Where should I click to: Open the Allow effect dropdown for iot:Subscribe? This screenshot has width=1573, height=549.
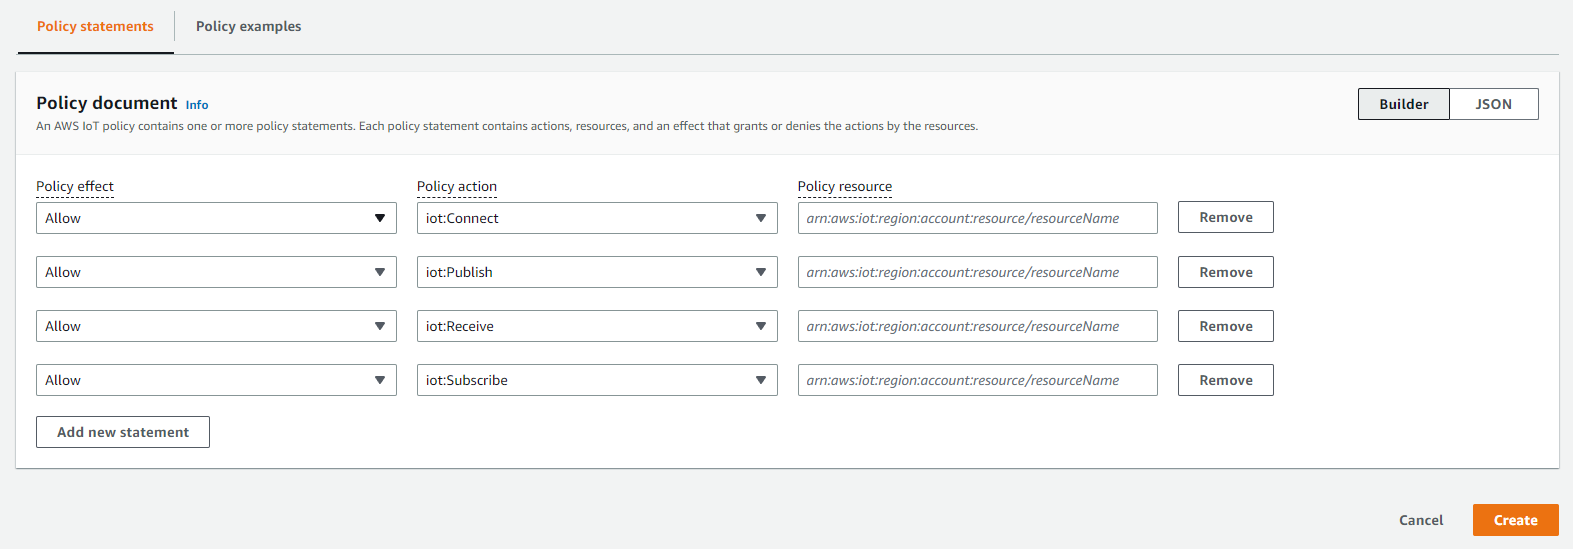pyautogui.click(x=216, y=380)
